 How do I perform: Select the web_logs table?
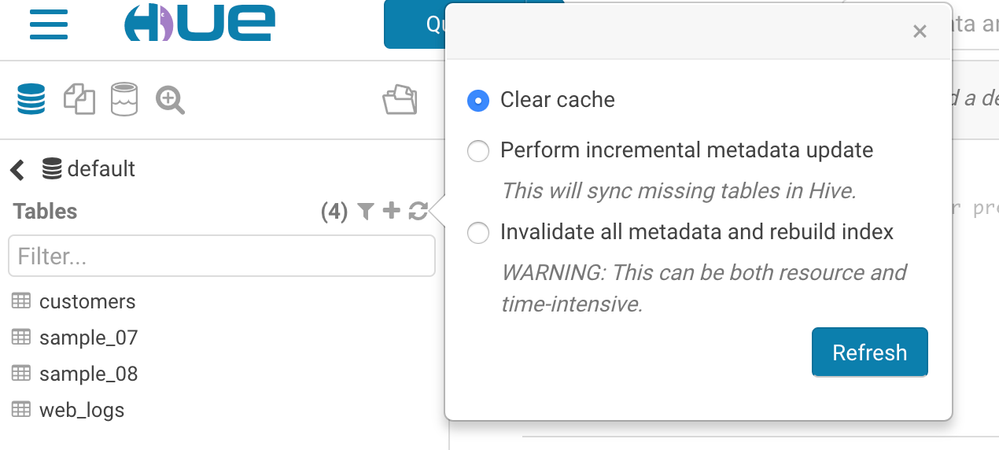pos(81,410)
